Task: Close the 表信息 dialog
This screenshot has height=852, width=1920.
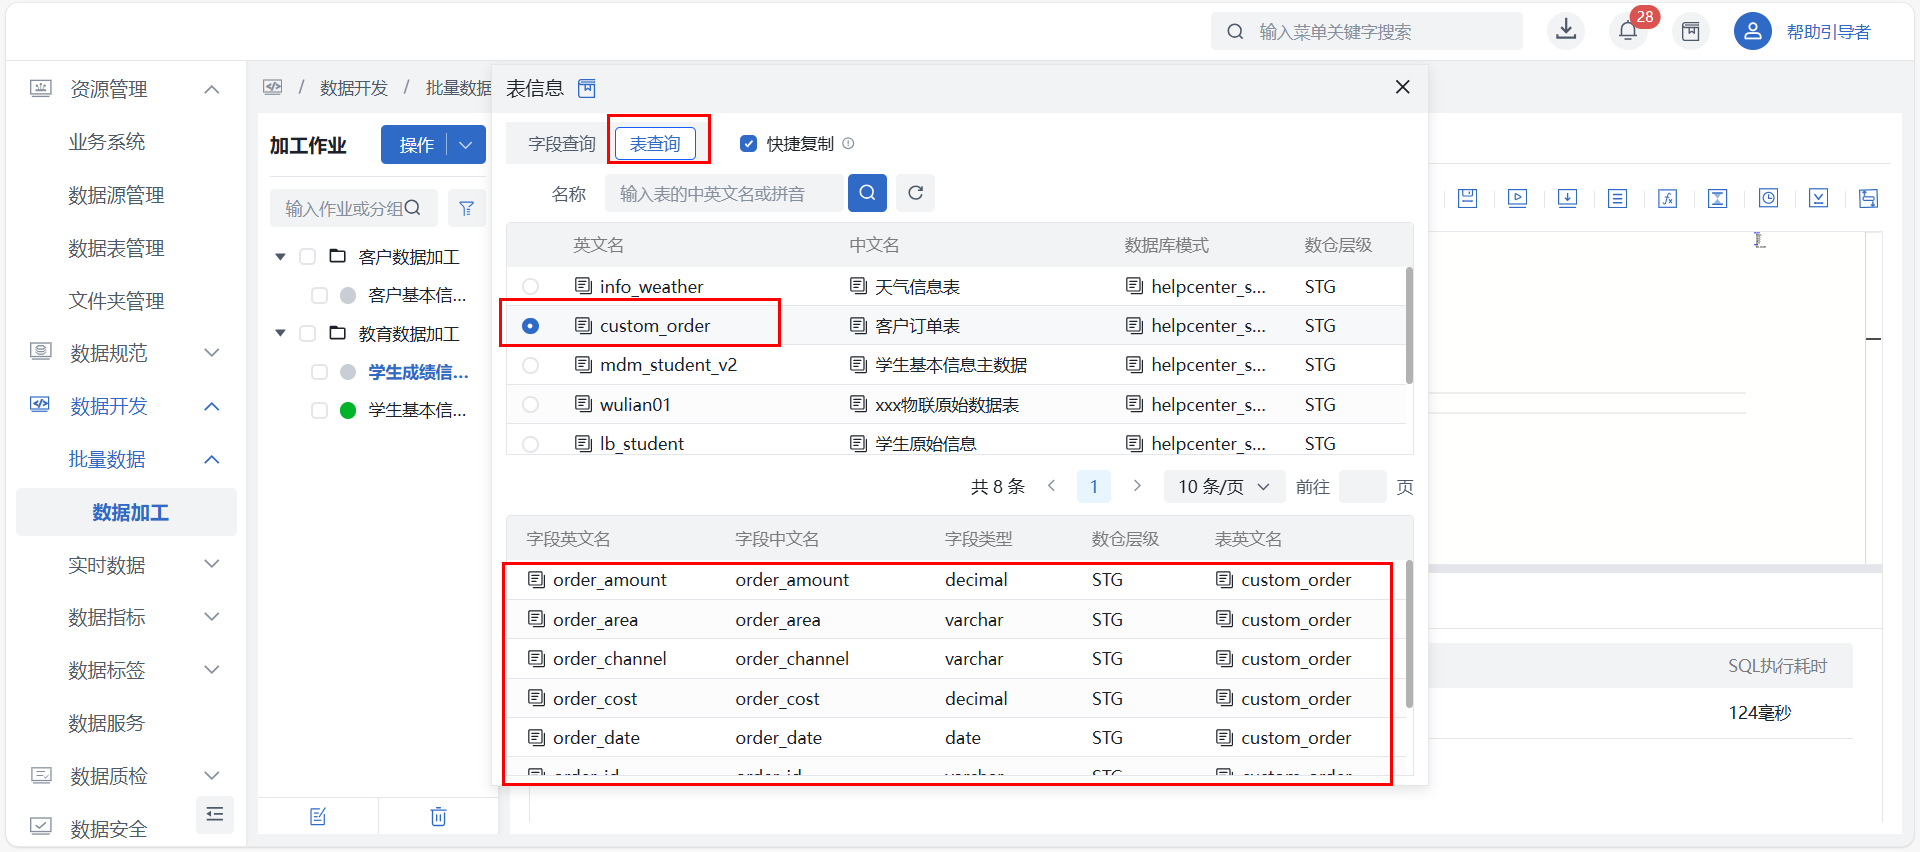Action: (1402, 87)
